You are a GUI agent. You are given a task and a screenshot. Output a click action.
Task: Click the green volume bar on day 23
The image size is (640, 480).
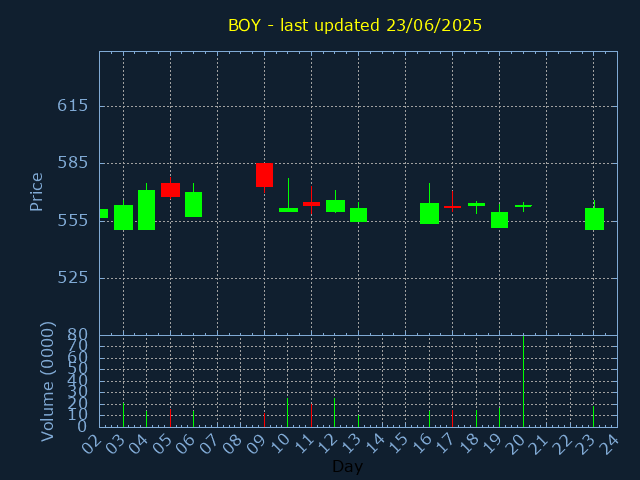(593, 416)
